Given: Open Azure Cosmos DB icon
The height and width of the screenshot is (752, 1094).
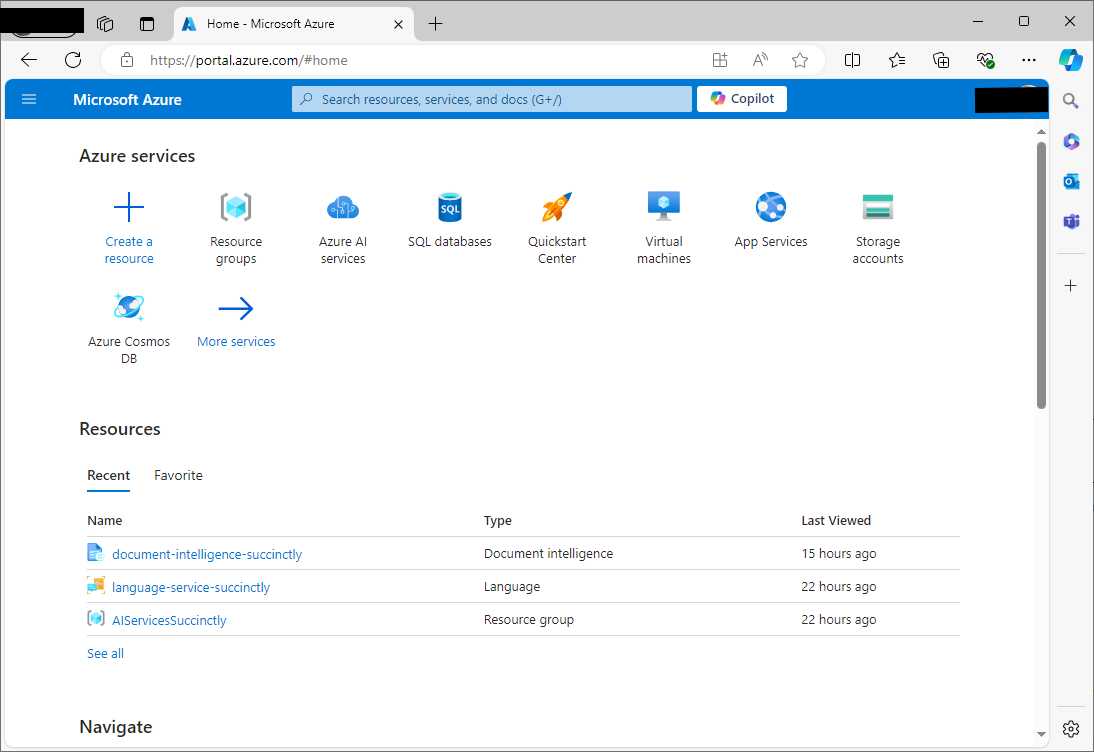Looking at the screenshot, I should pos(128,307).
